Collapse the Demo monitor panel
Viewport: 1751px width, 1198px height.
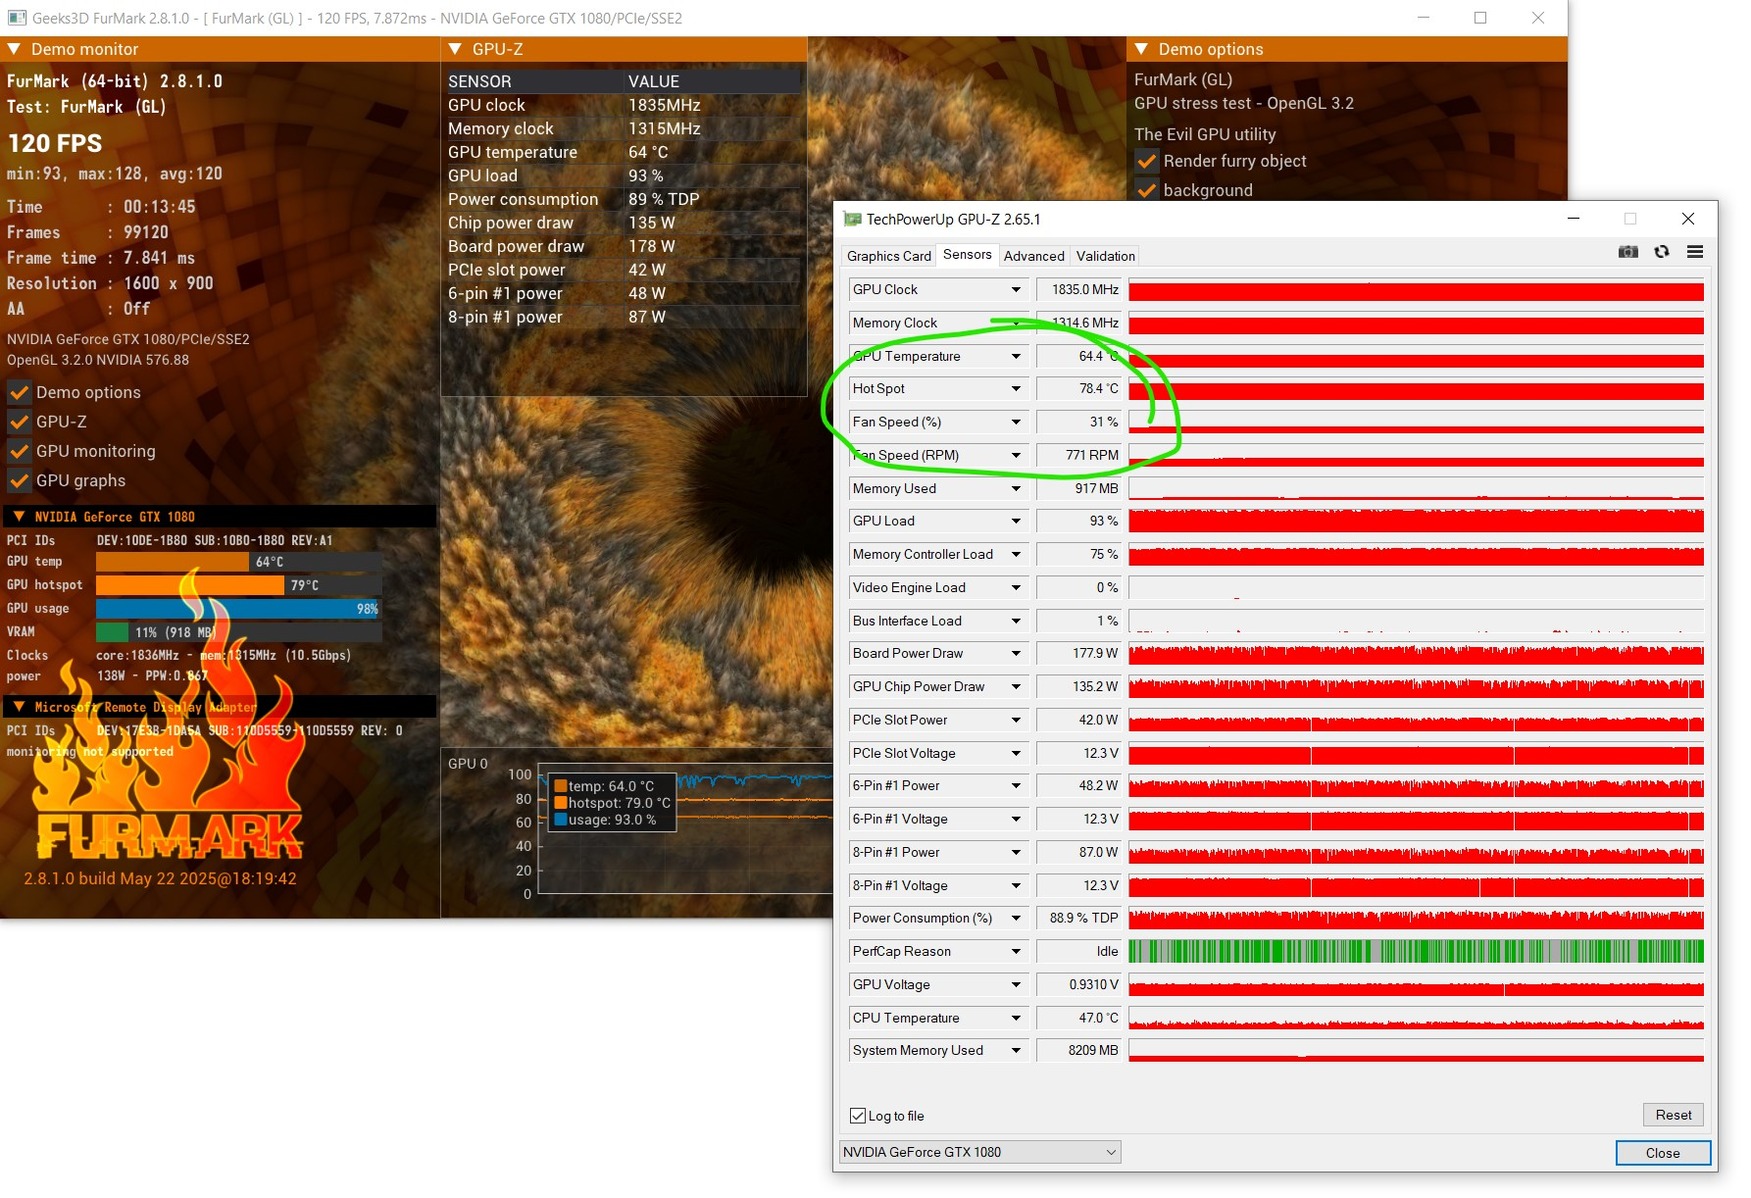tap(14, 49)
